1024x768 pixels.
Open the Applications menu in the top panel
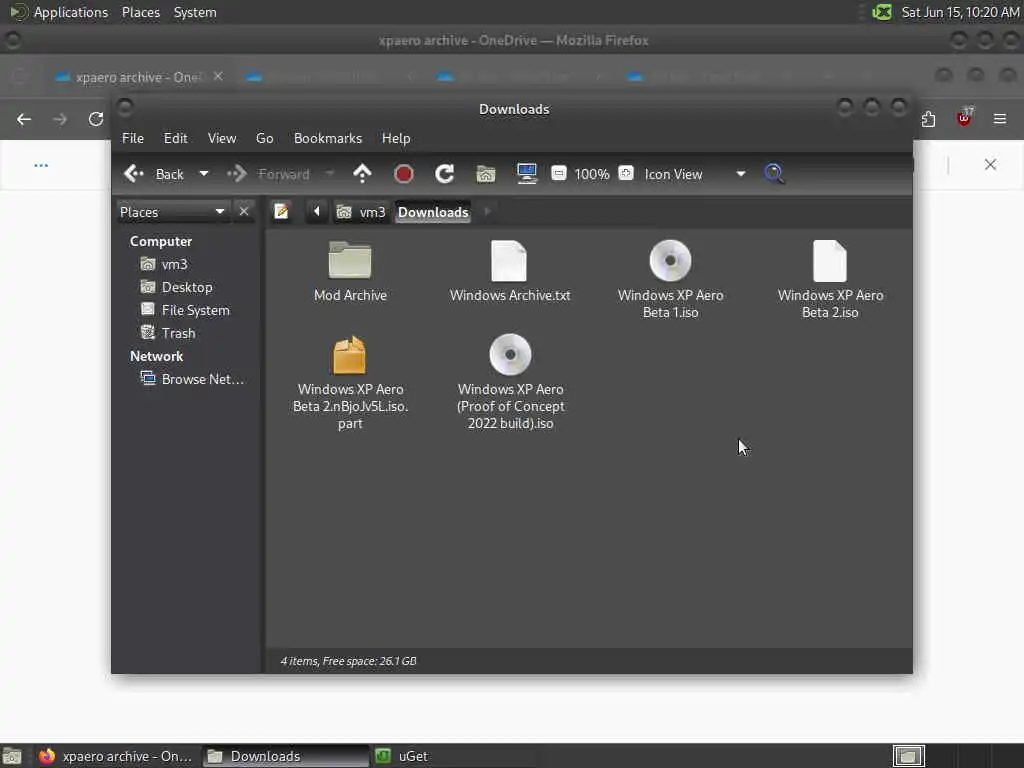(59, 12)
